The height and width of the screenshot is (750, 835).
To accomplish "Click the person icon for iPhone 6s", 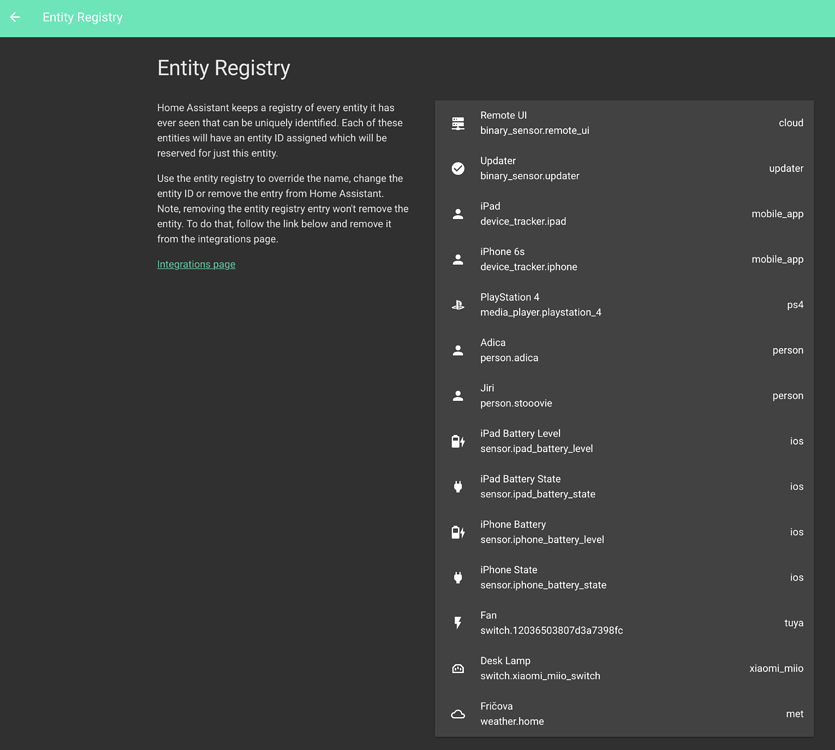I will [457, 258].
